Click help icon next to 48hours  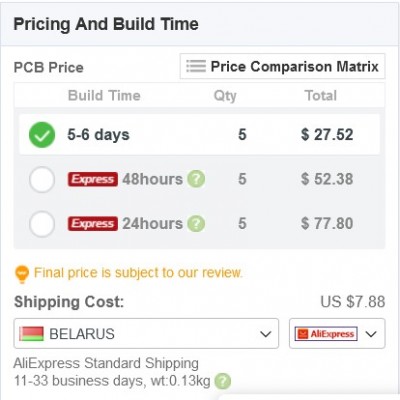click(196, 179)
